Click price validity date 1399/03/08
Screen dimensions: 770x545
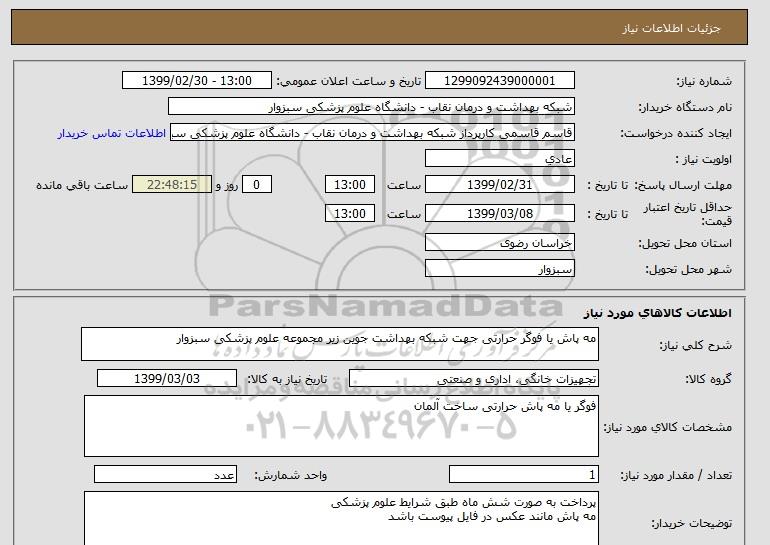(x=500, y=214)
